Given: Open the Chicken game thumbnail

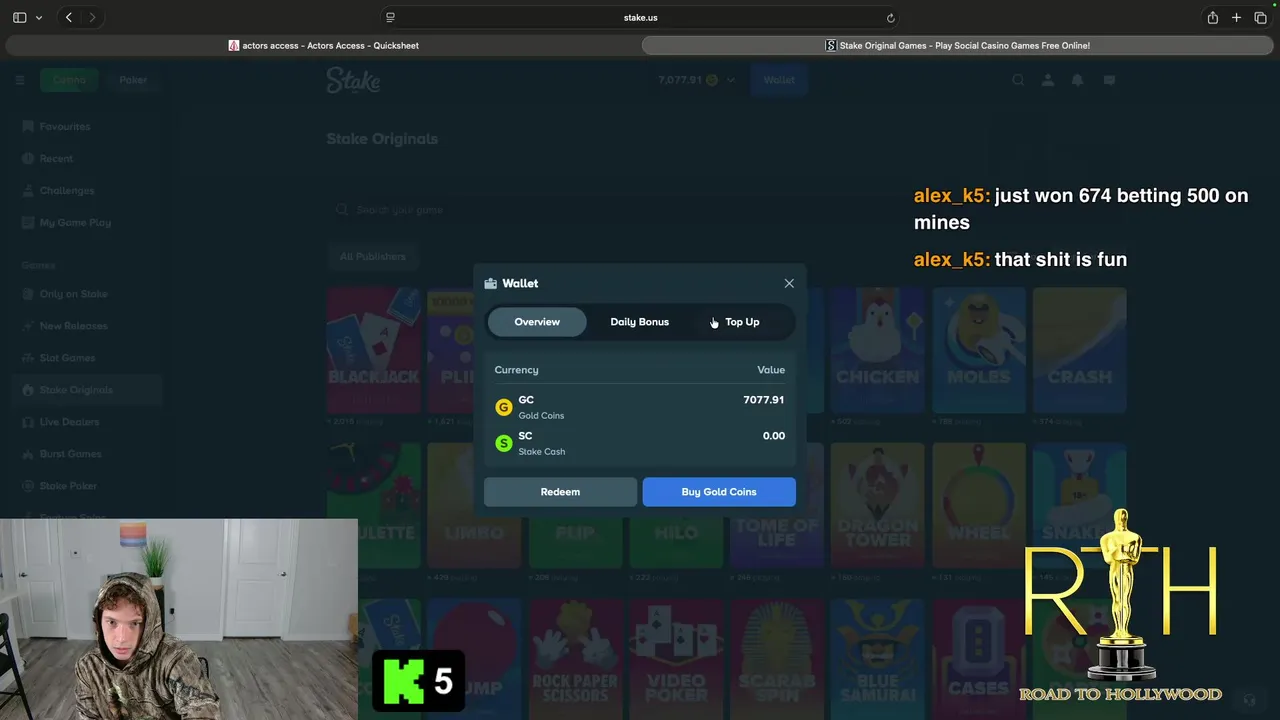Looking at the screenshot, I should coord(877,351).
